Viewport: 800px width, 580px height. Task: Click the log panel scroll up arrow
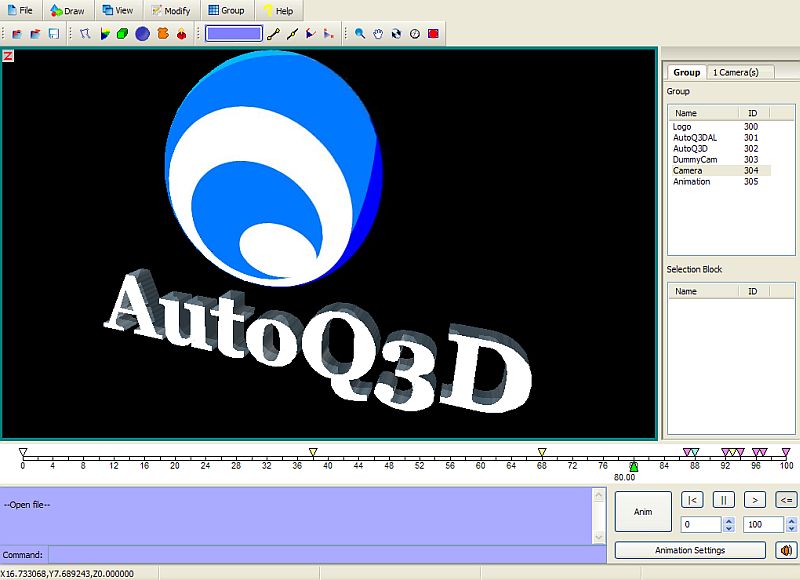(598, 495)
